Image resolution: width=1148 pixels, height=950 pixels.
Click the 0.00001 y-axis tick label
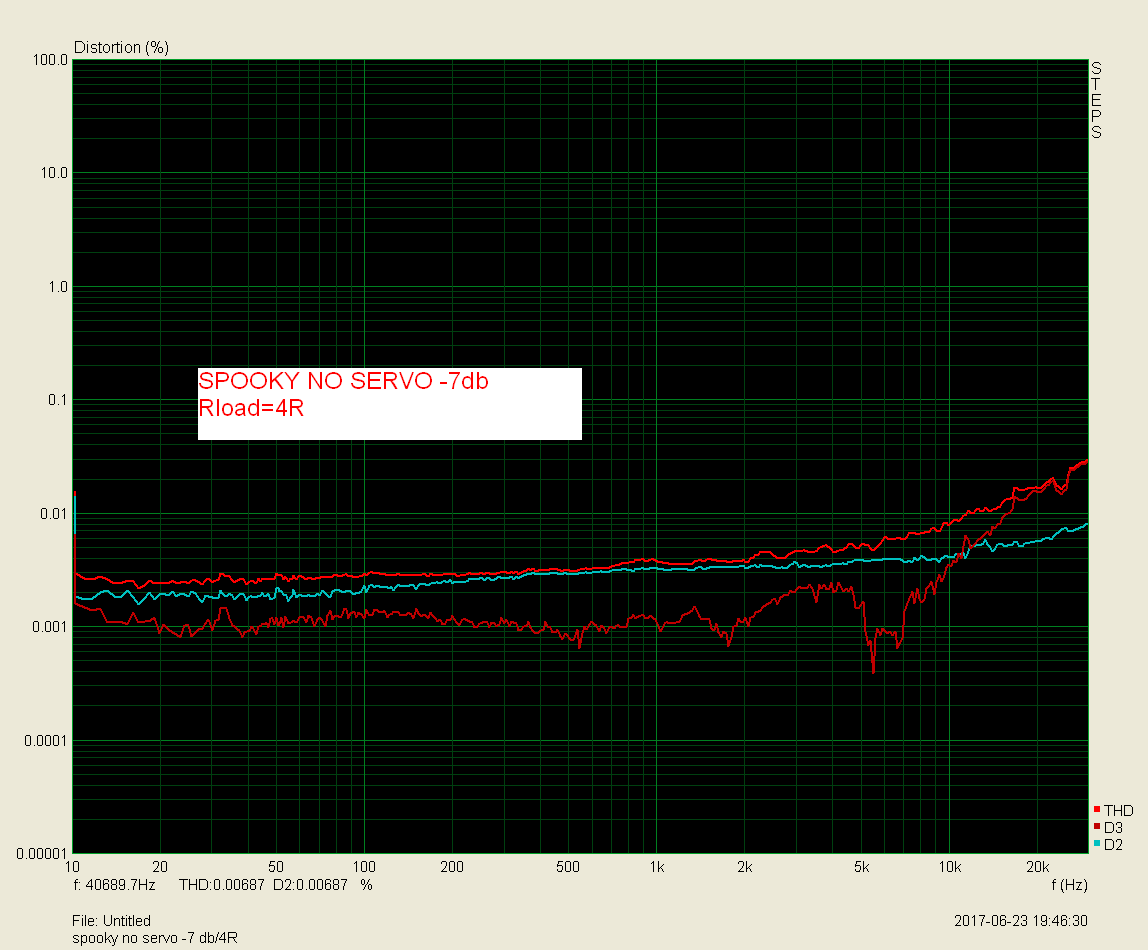point(42,853)
